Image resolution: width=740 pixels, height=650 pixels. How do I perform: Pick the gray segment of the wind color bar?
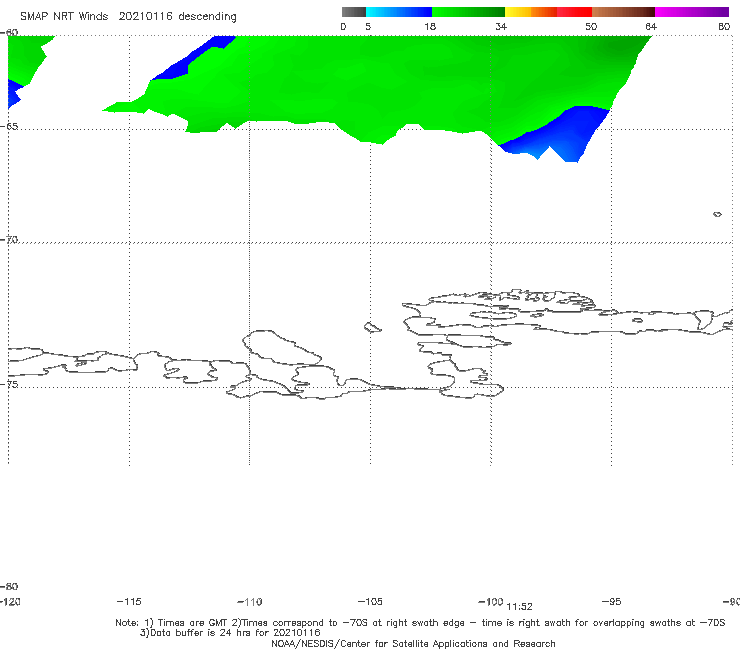(x=354, y=12)
